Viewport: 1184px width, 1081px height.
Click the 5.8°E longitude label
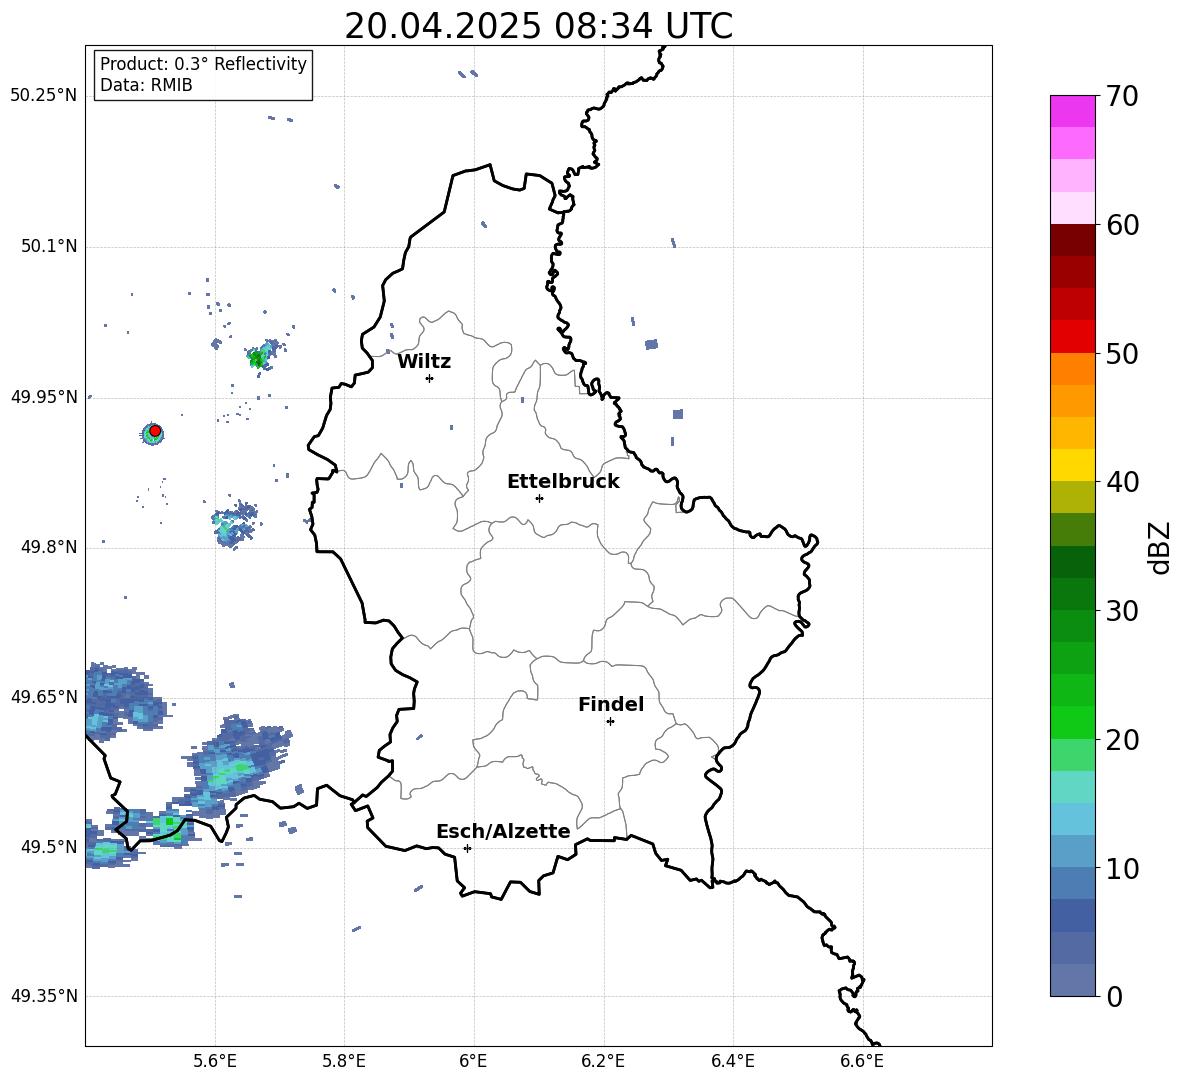pyautogui.click(x=344, y=1061)
